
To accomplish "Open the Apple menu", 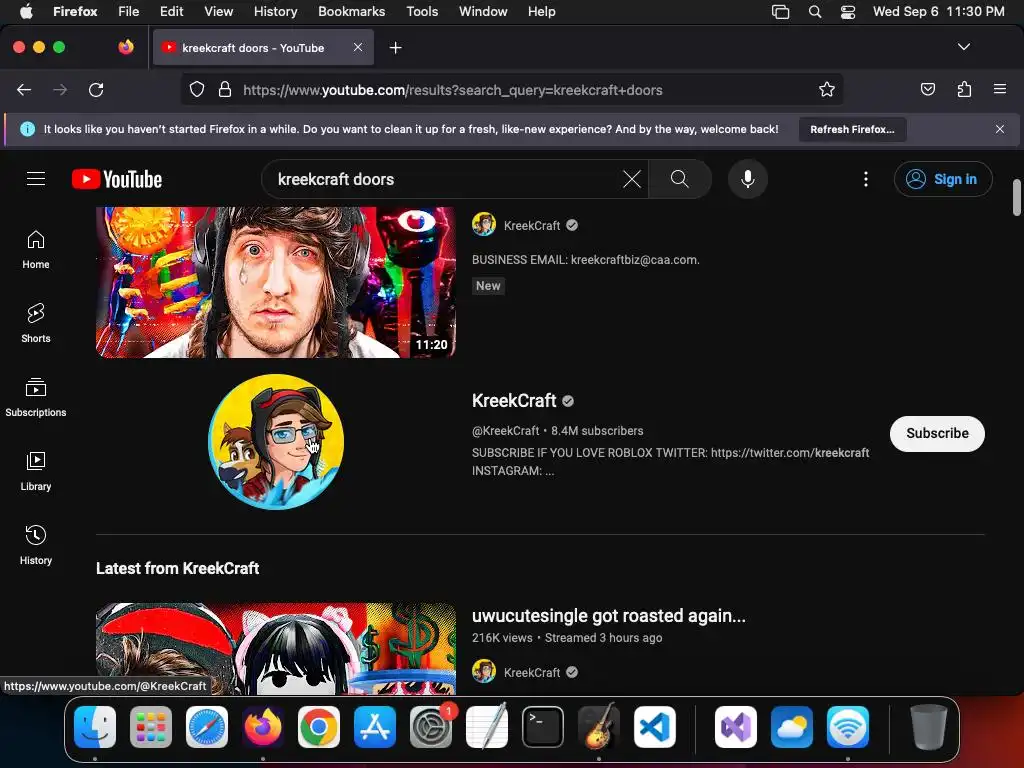I will coord(26,11).
